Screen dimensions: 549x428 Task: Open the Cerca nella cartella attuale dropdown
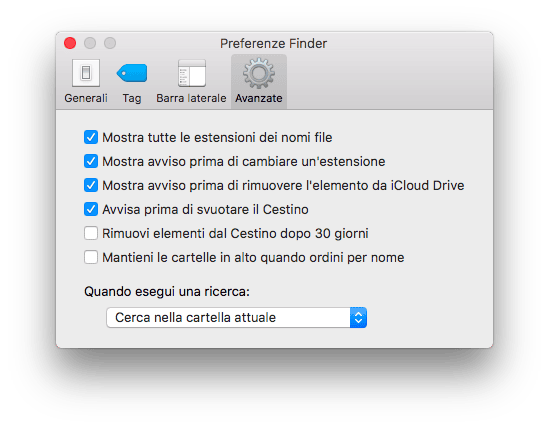click(x=237, y=318)
